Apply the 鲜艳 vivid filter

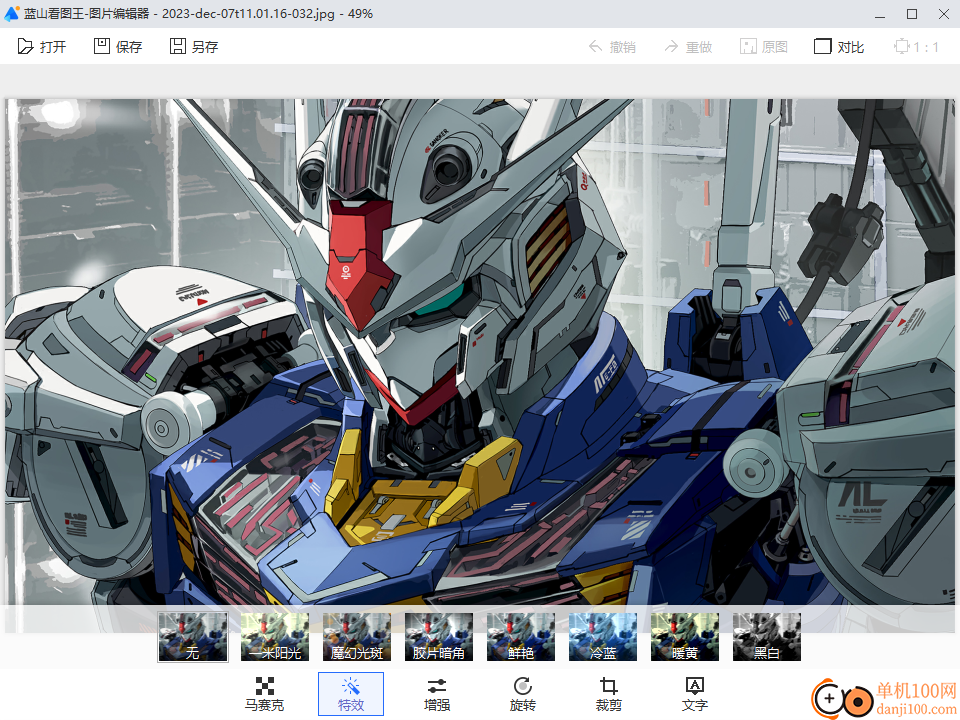[x=521, y=637]
